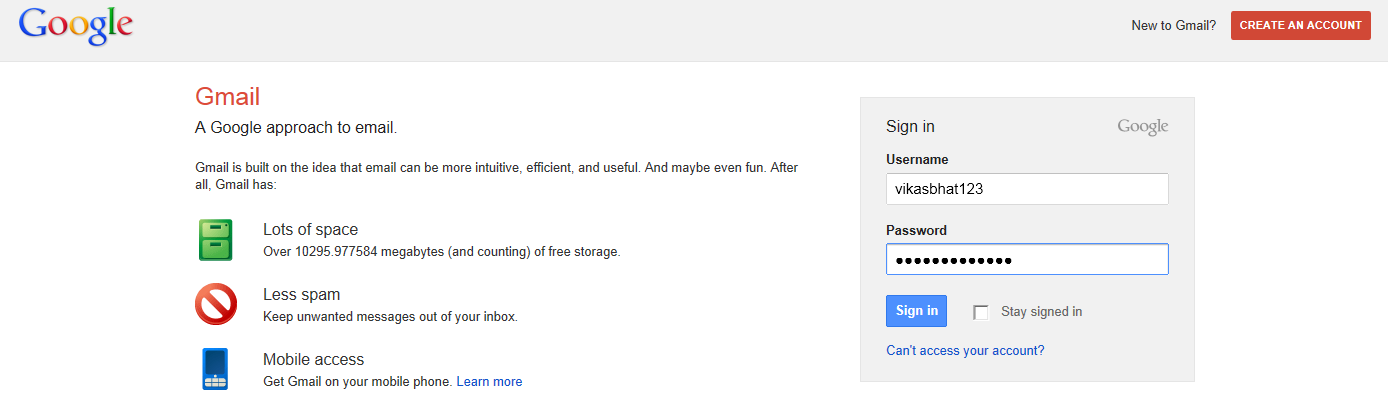Toggle the Stay signed in checkbox
Image resolution: width=1388 pixels, height=402 pixels.
981,312
